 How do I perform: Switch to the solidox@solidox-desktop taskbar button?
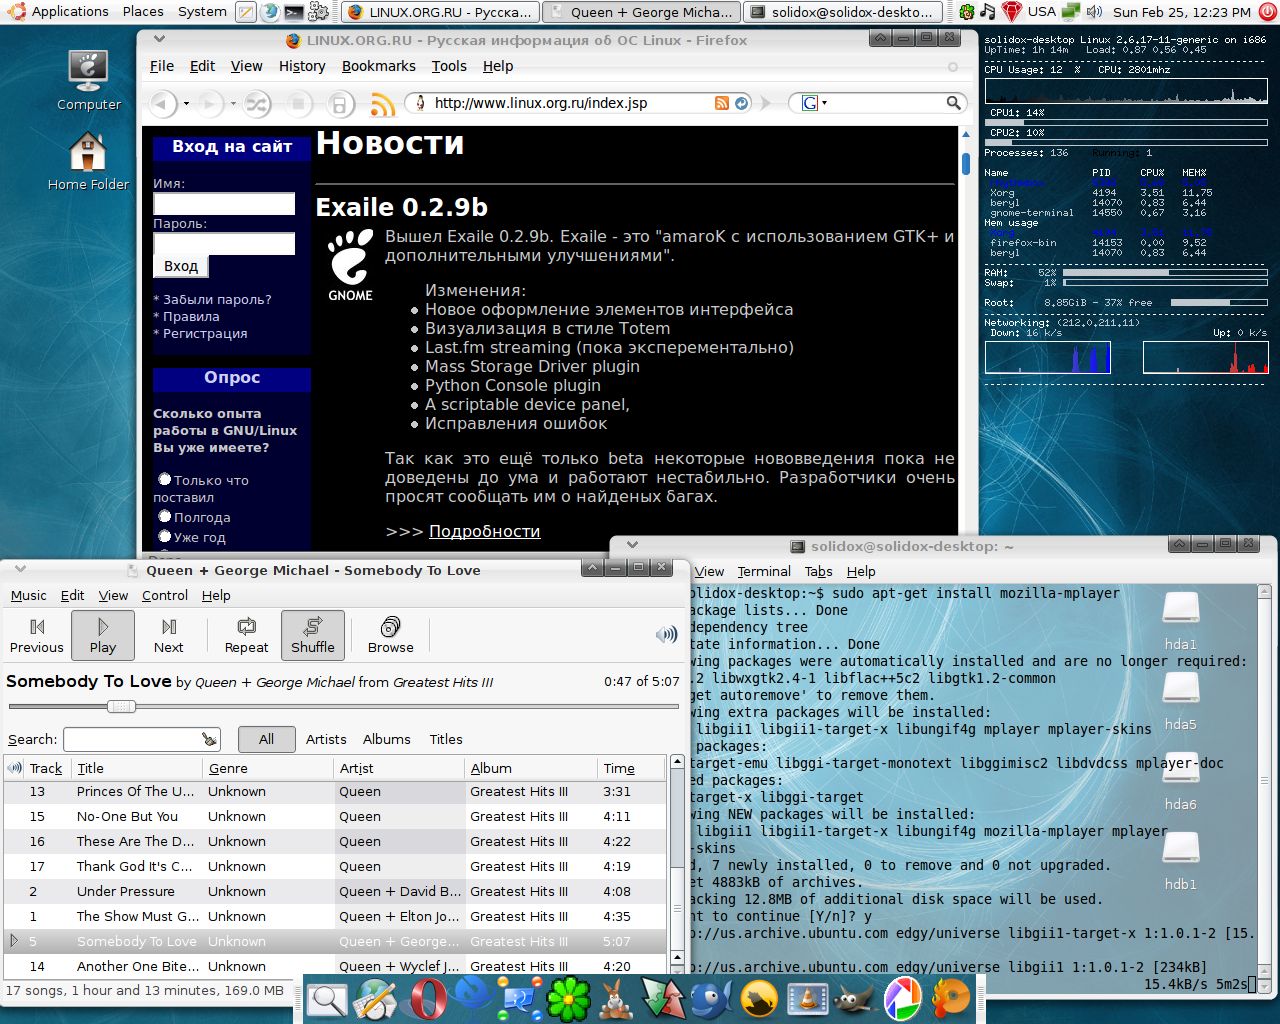(x=844, y=12)
